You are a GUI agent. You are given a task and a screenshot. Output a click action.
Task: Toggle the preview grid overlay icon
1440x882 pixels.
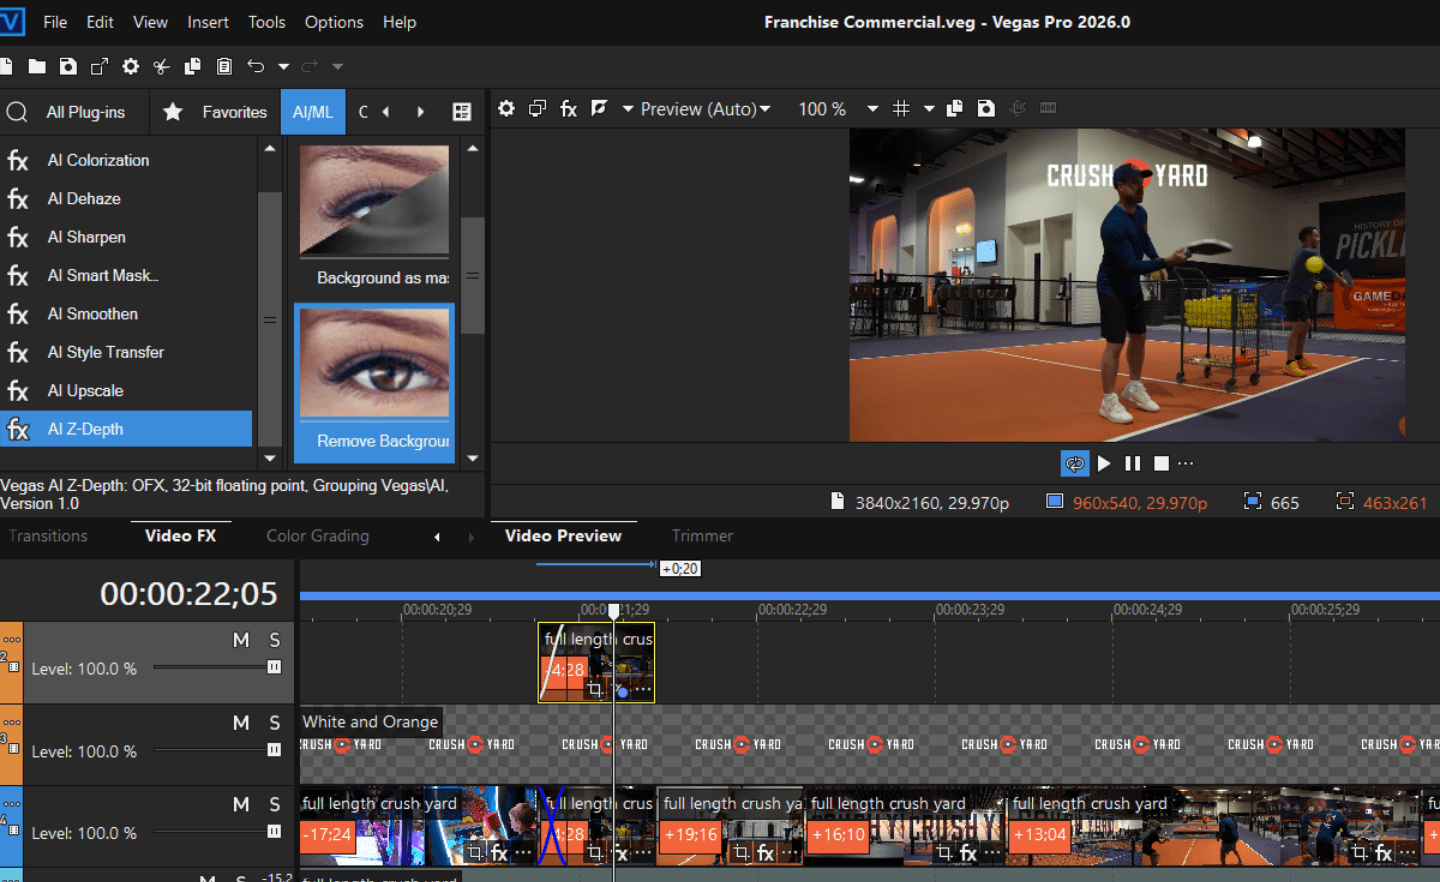[x=901, y=108]
